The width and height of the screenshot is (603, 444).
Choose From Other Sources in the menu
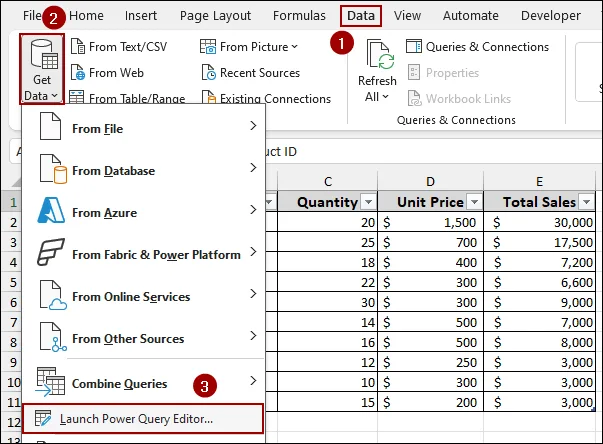(x=143, y=336)
